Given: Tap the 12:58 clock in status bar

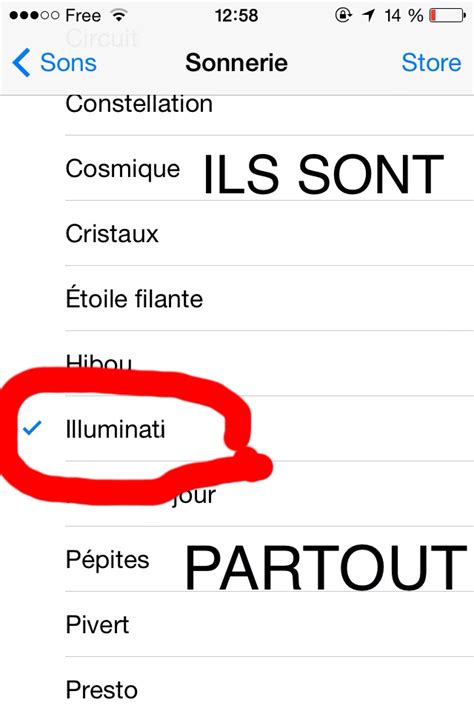Looking at the screenshot, I should pos(236,15).
